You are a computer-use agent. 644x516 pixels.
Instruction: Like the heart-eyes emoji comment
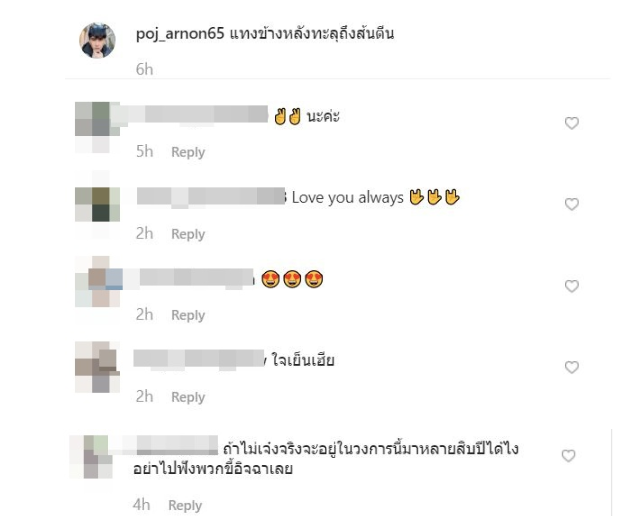[x=572, y=286]
